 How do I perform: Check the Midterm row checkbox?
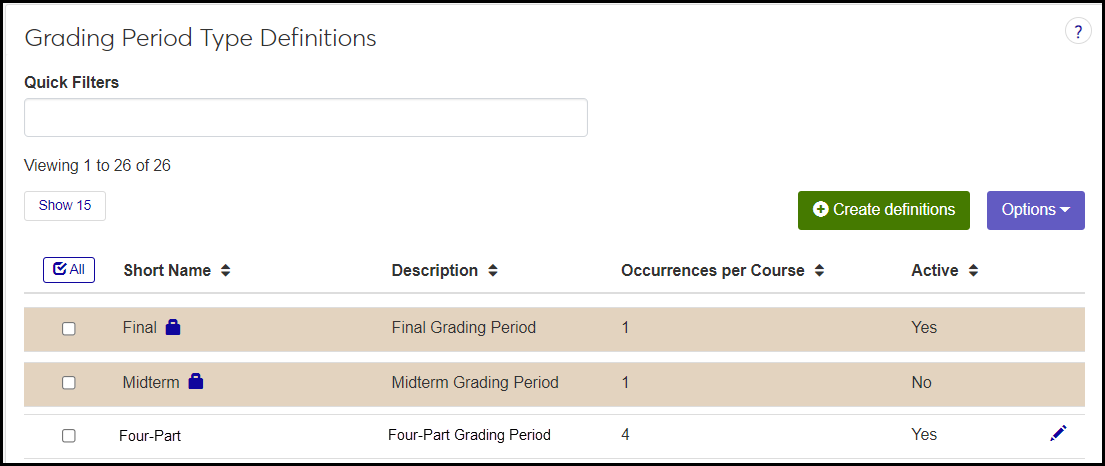(69, 382)
